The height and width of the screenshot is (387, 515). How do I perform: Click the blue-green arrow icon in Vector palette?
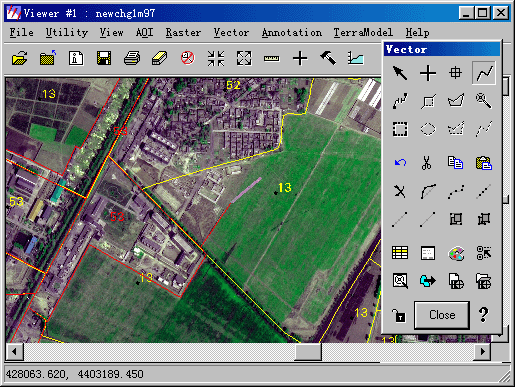(x=428, y=281)
